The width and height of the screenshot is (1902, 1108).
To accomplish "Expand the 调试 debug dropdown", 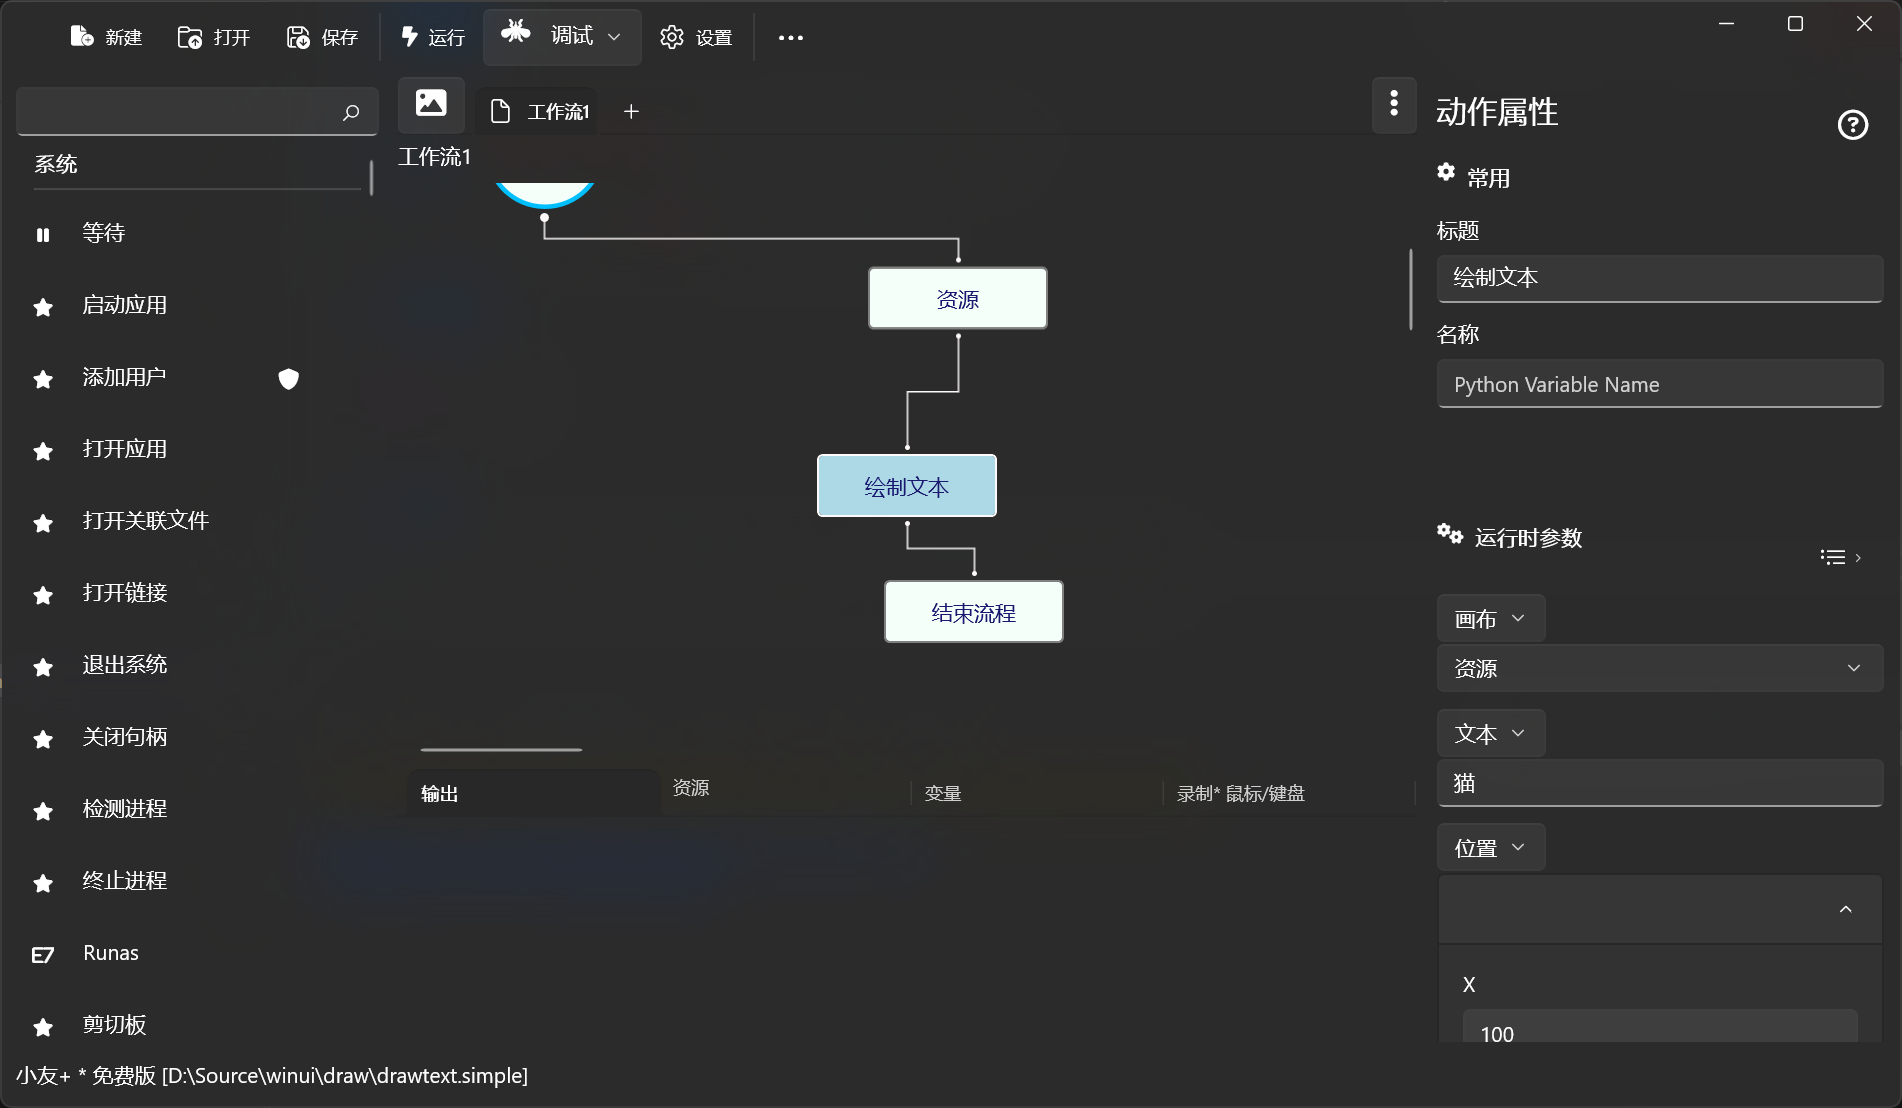I will [614, 37].
